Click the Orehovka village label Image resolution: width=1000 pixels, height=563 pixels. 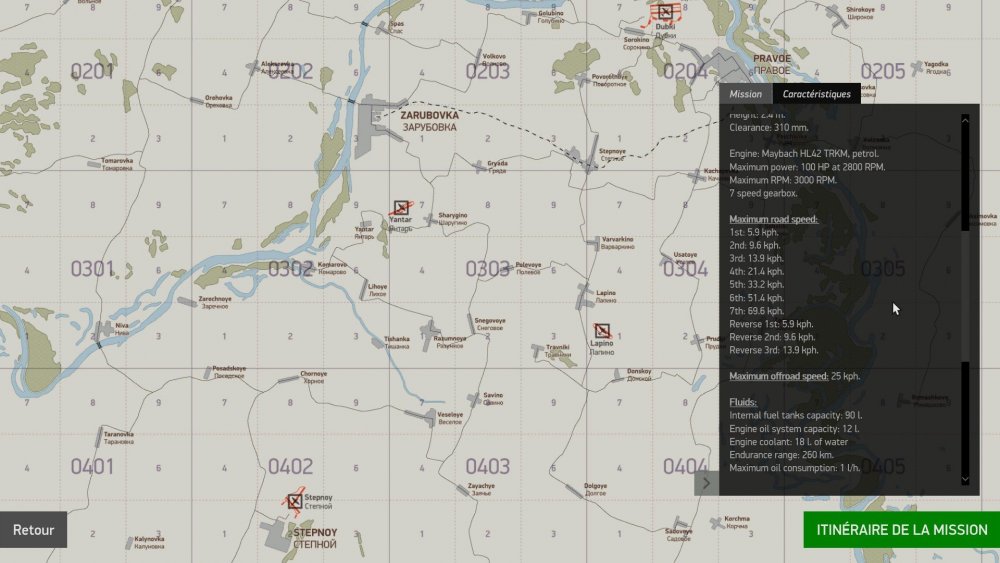point(219,101)
